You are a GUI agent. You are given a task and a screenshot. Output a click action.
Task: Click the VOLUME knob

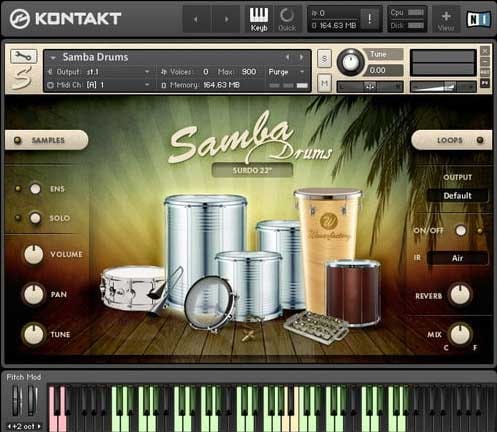tap(34, 254)
